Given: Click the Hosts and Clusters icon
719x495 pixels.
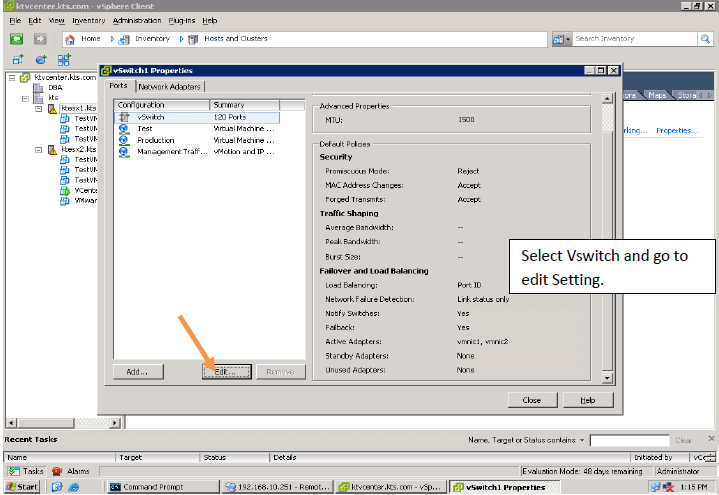Looking at the screenshot, I should click(x=193, y=40).
